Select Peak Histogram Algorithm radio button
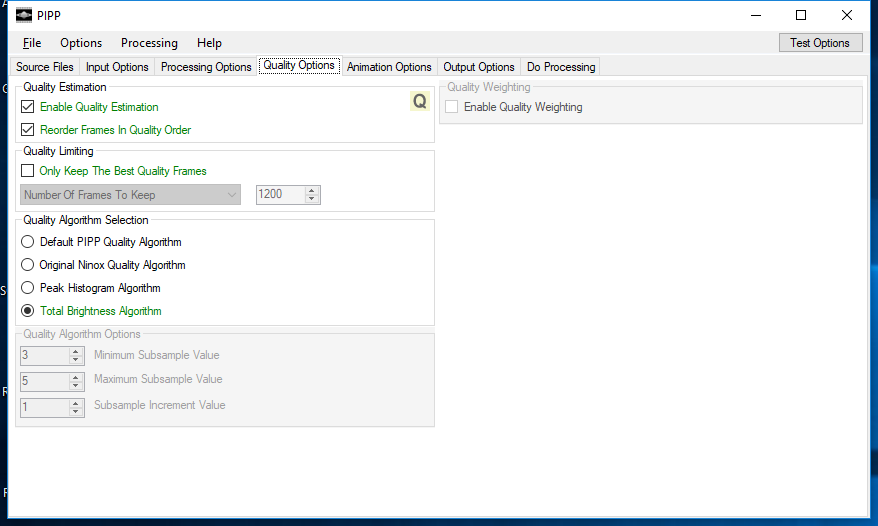The height and width of the screenshot is (526, 878). coord(27,287)
